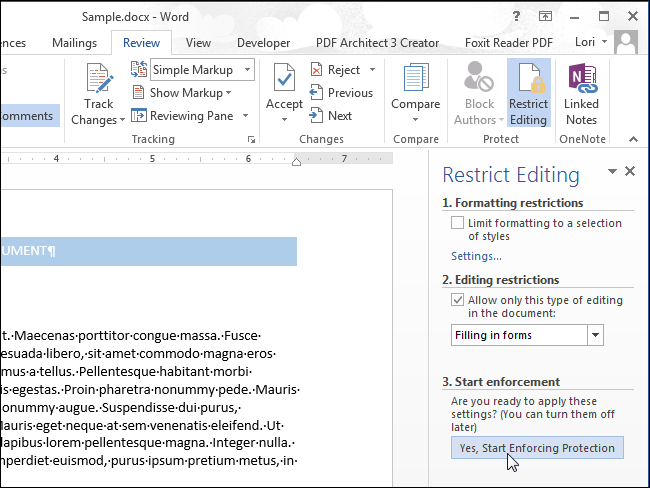Enable Limit formatting to selection of styles
The width and height of the screenshot is (650, 488).
(458, 223)
